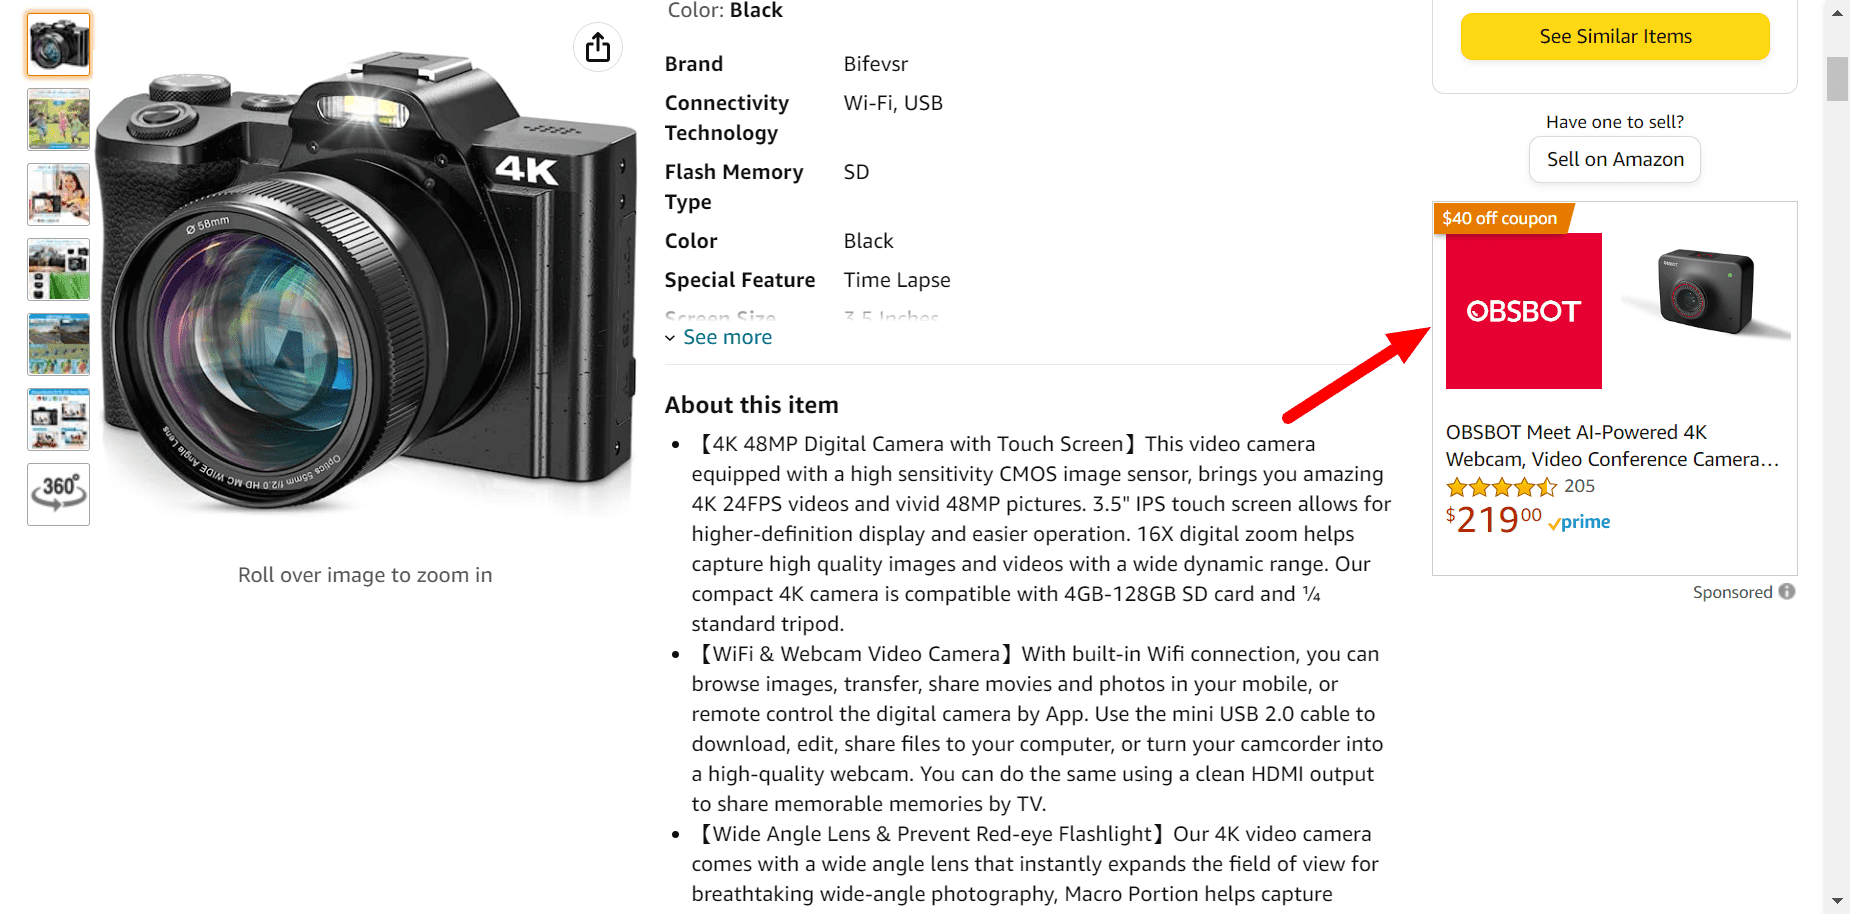
Task: Click the share icon above the product image
Action: [597, 46]
